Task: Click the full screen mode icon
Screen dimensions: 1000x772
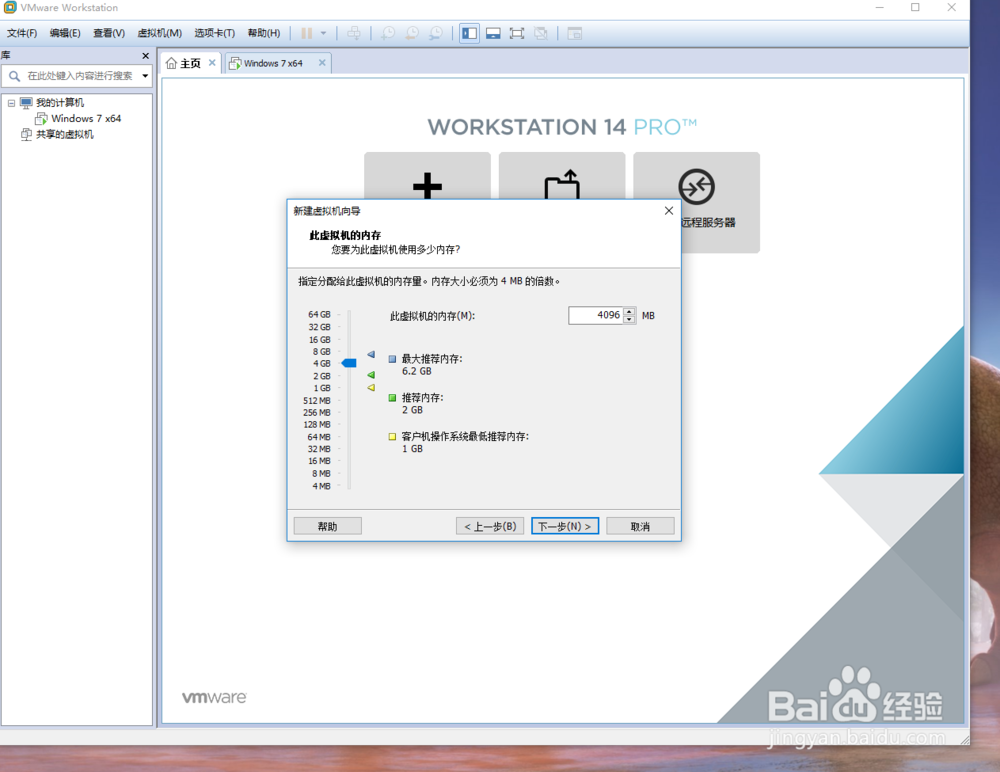Action: click(x=517, y=33)
